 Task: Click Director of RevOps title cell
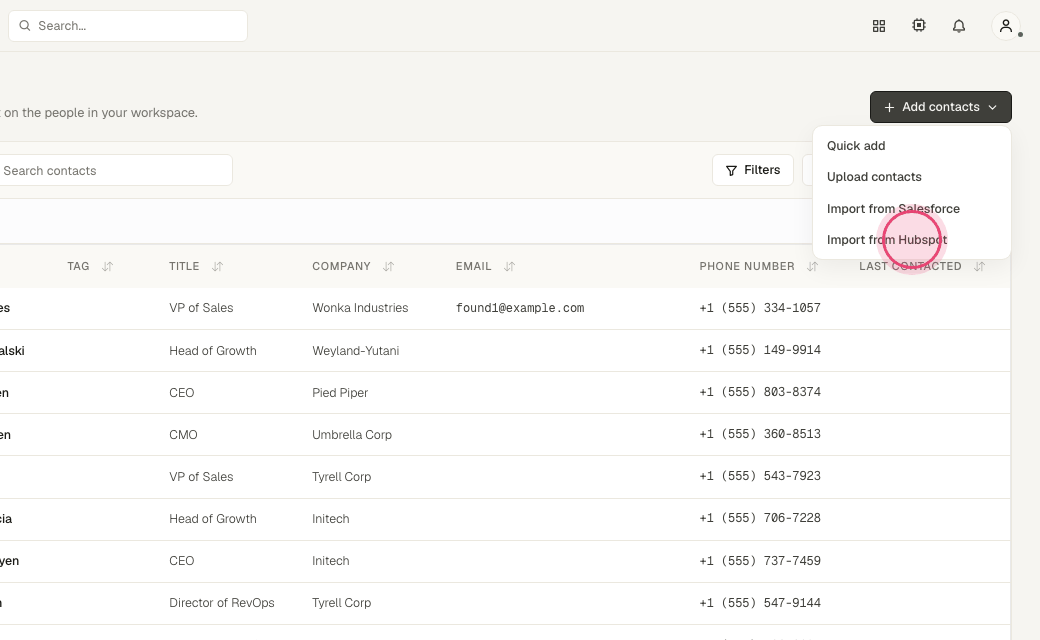tap(222, 603)
